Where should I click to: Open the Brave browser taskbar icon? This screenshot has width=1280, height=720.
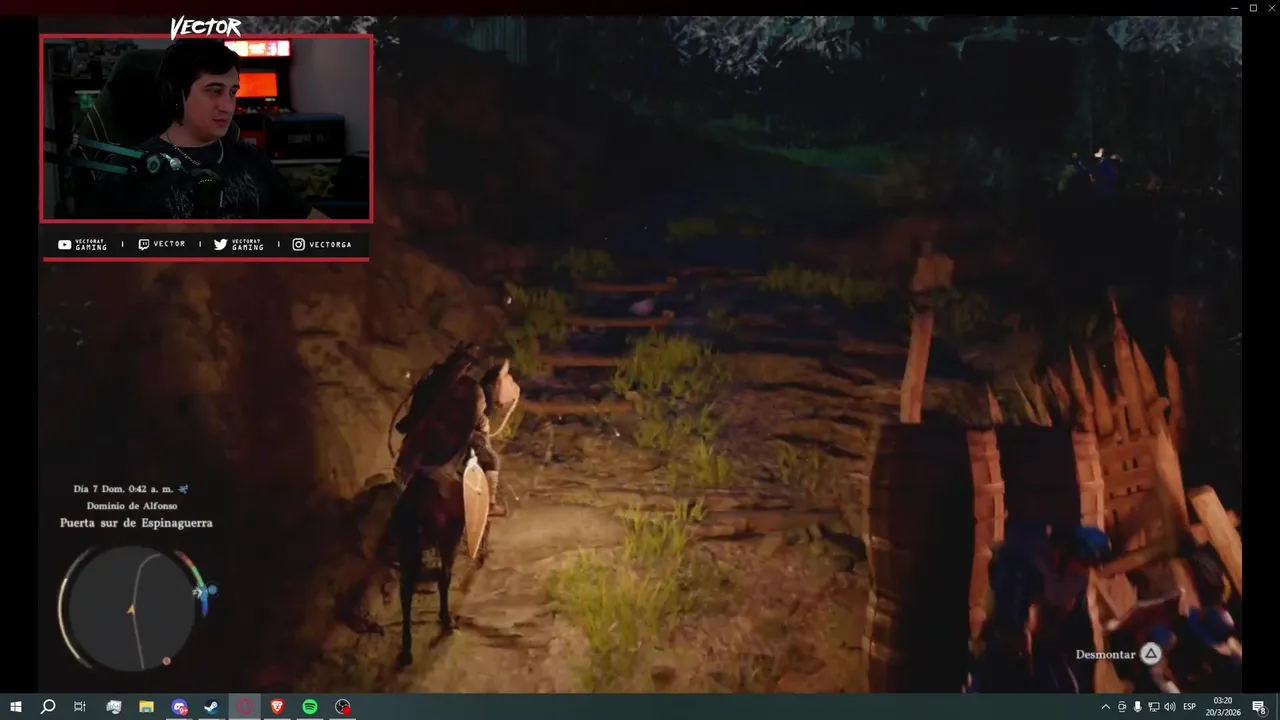click(x=277, y=707)
